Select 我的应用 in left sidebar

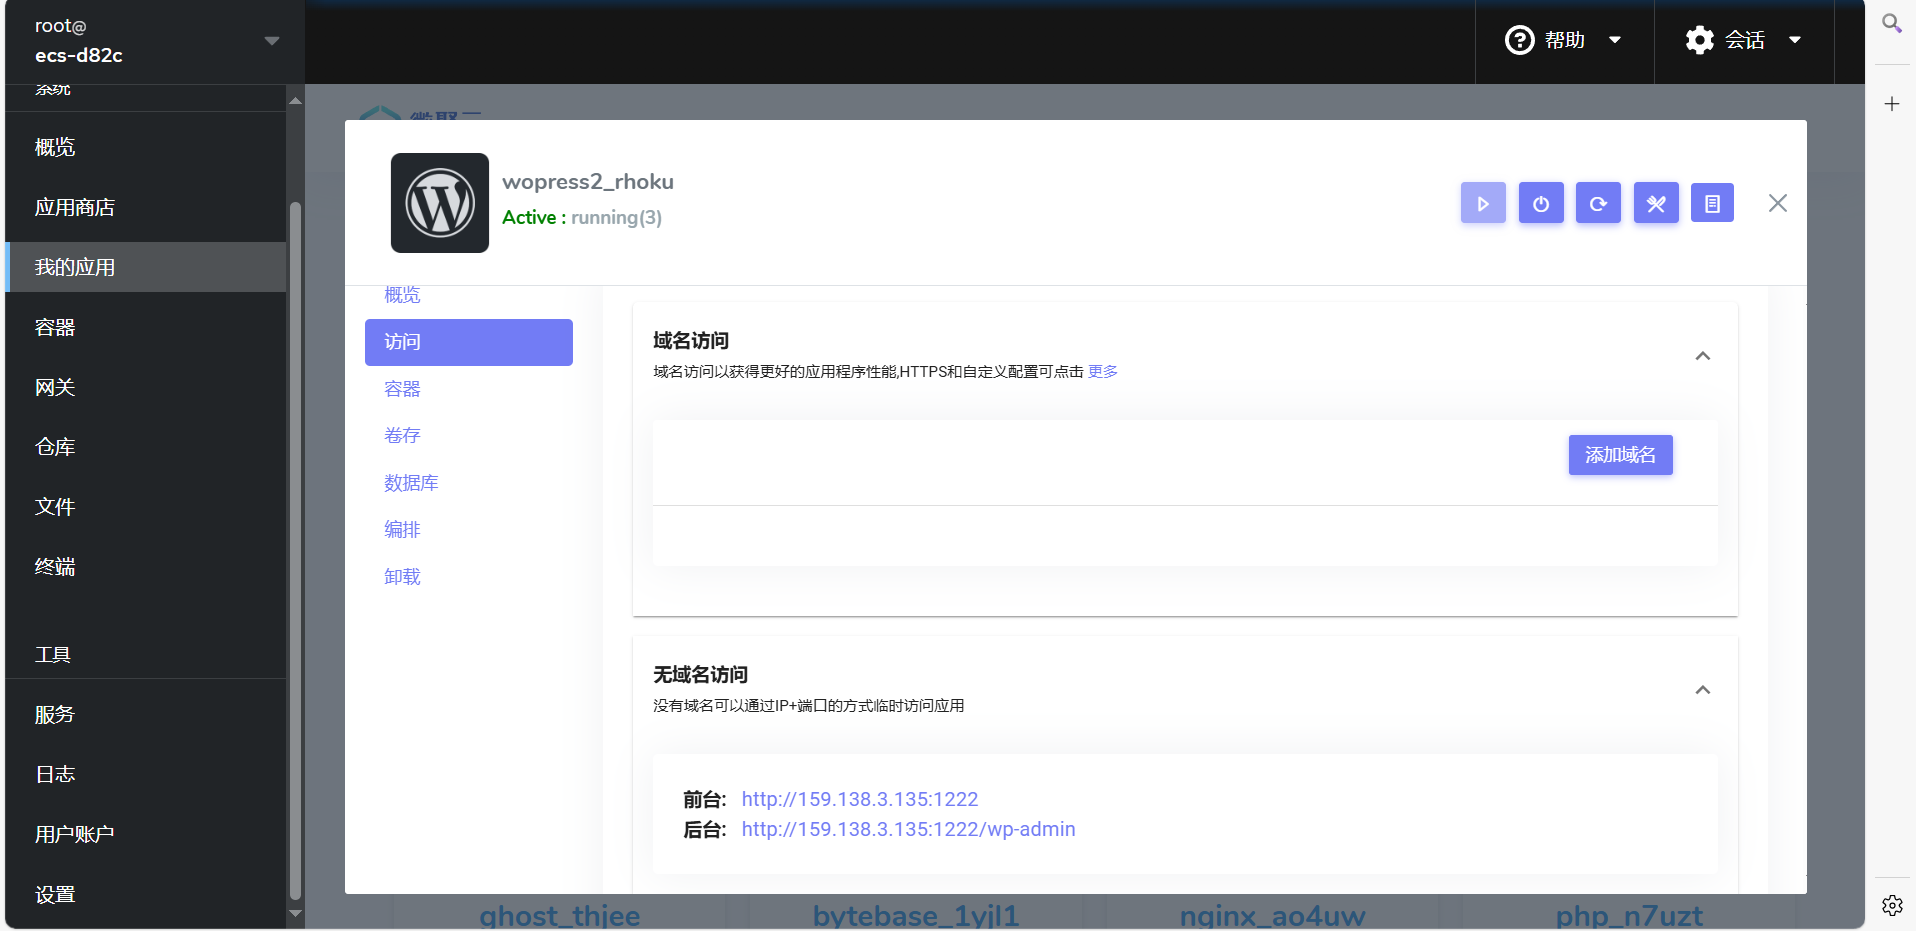tap(146, 267)
